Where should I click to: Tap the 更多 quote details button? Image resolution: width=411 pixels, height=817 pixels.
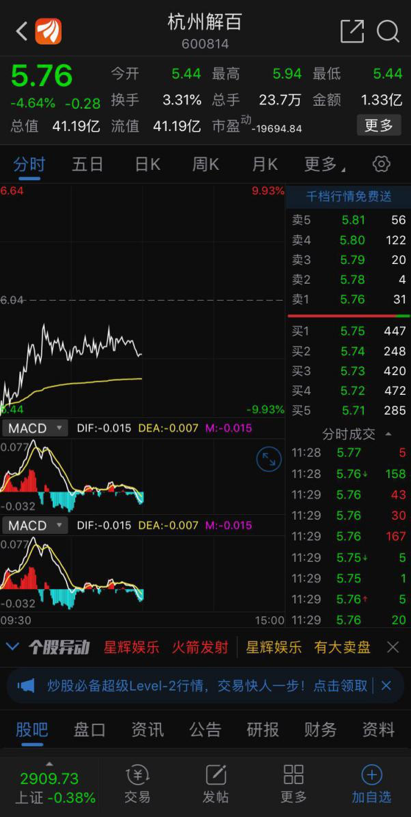379,126
